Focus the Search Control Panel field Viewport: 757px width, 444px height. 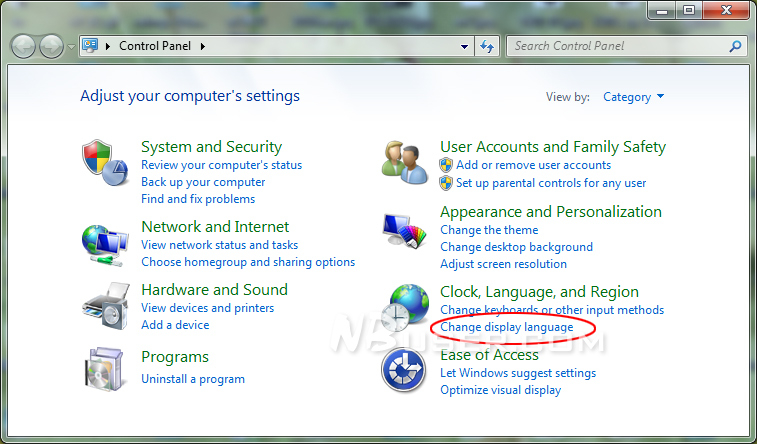pos(619,46)
